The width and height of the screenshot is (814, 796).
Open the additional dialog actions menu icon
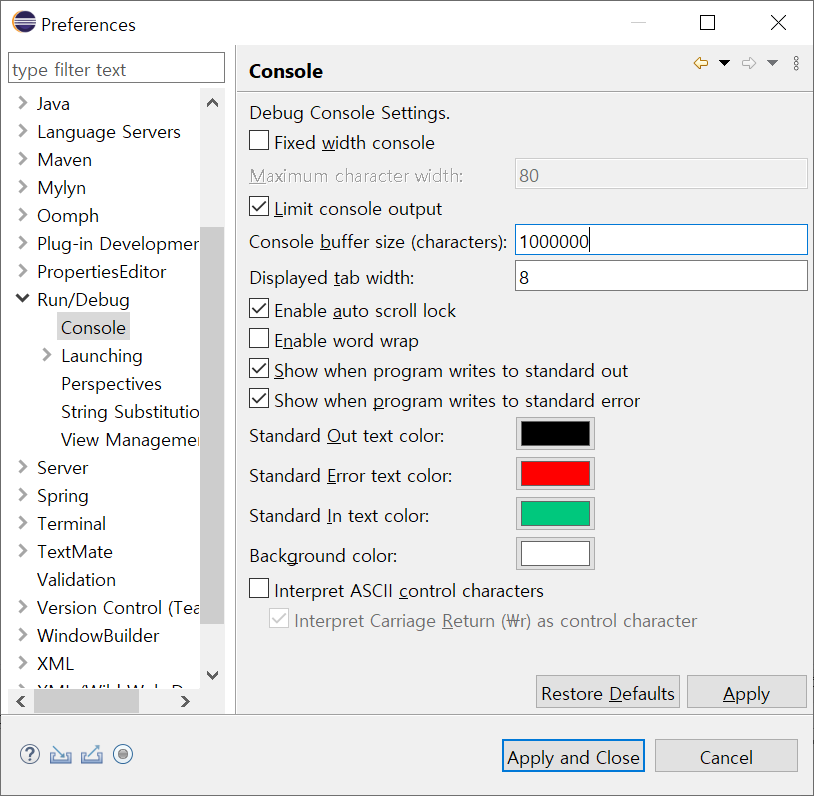coord(796,63)
